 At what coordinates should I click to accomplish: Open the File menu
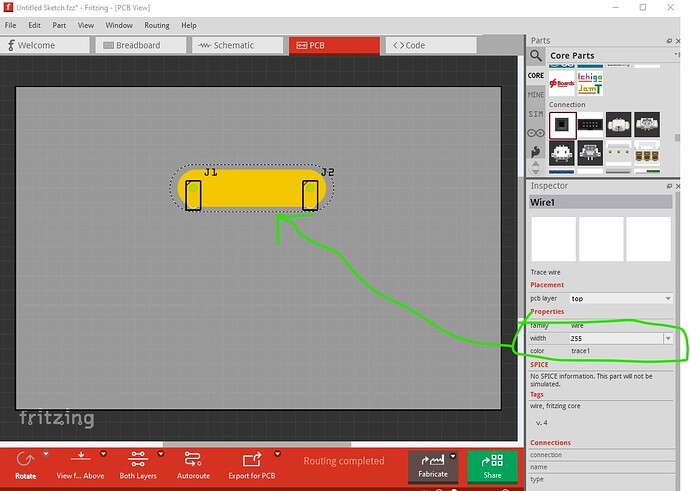click(10, 25)
